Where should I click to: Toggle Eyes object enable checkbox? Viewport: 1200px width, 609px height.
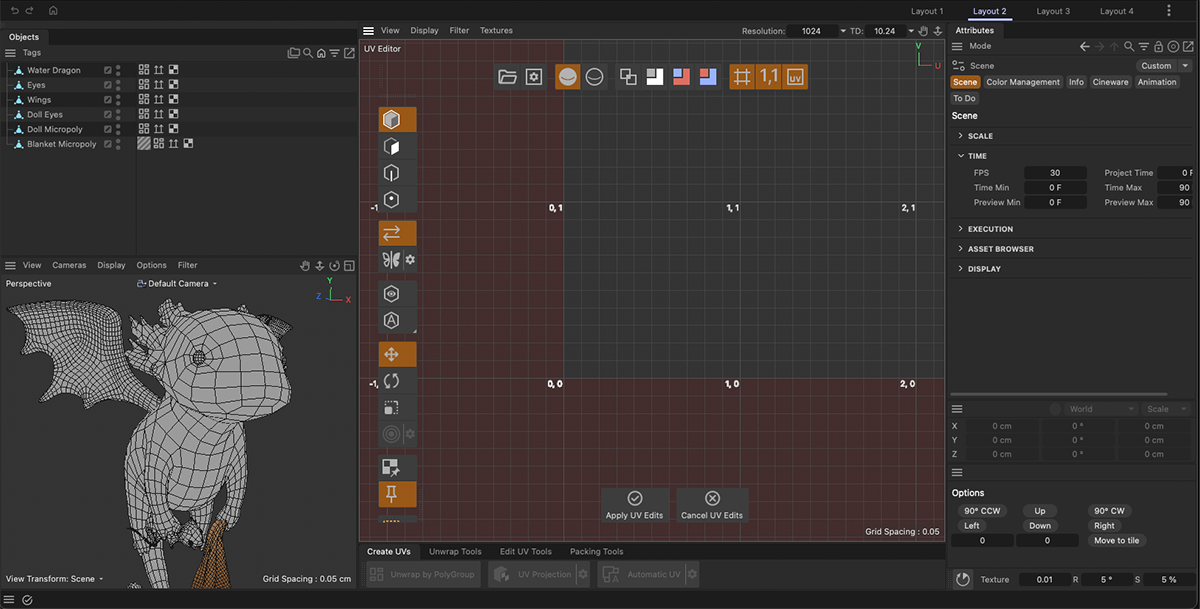[x=108, y=85]
